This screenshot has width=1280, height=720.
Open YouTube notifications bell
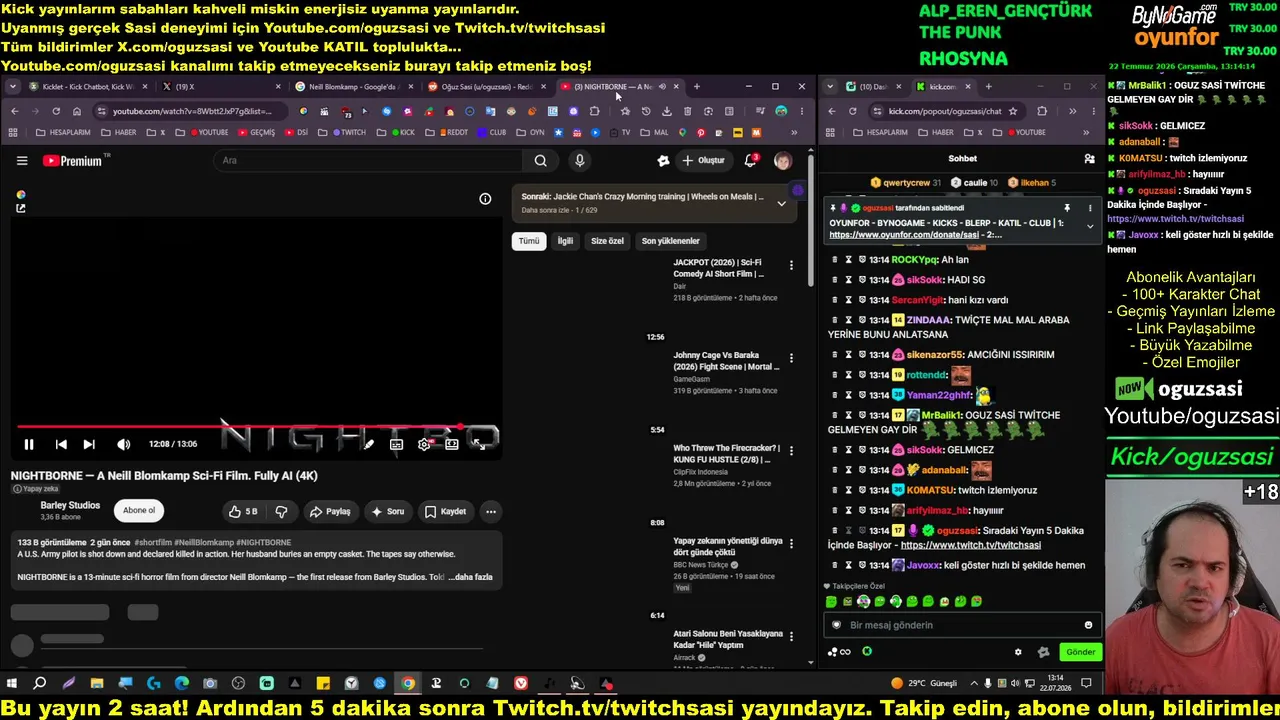click(750, 160)
